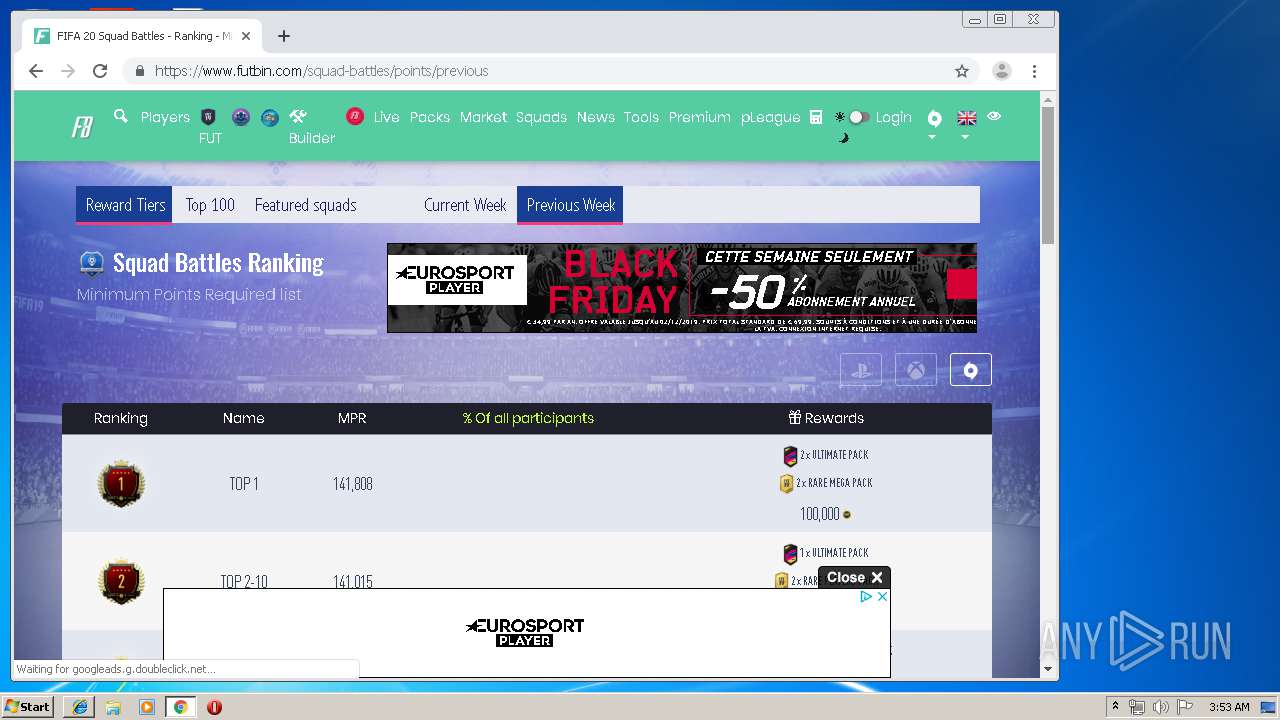
Task: Click the Ultimate Pack icon in TOP 1 row
Action: 790,456
